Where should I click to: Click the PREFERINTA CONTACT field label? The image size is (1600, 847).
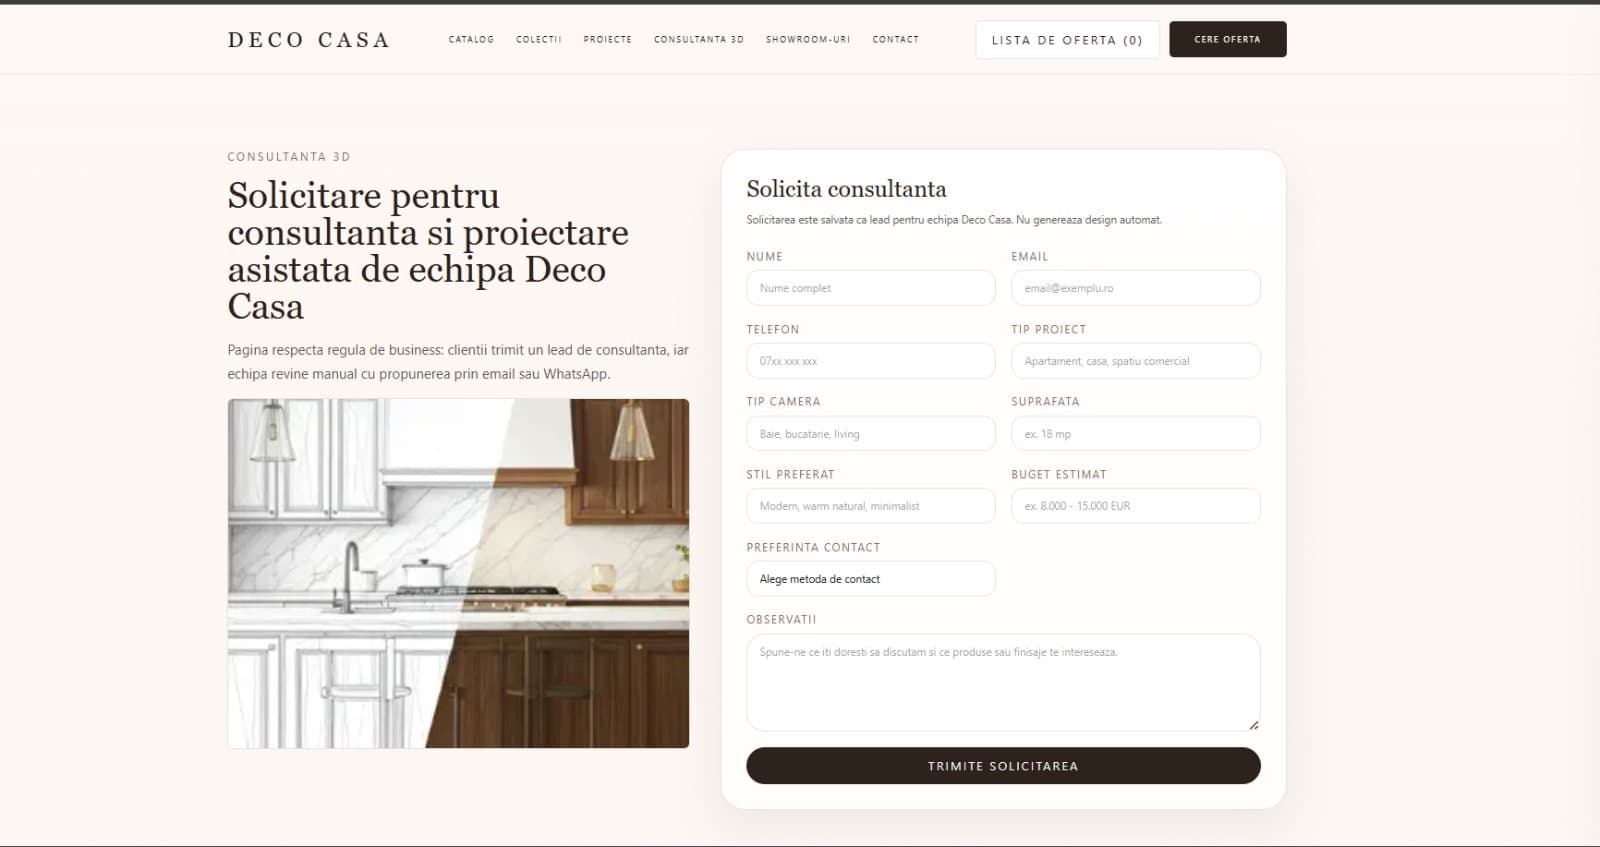(813, 548)
